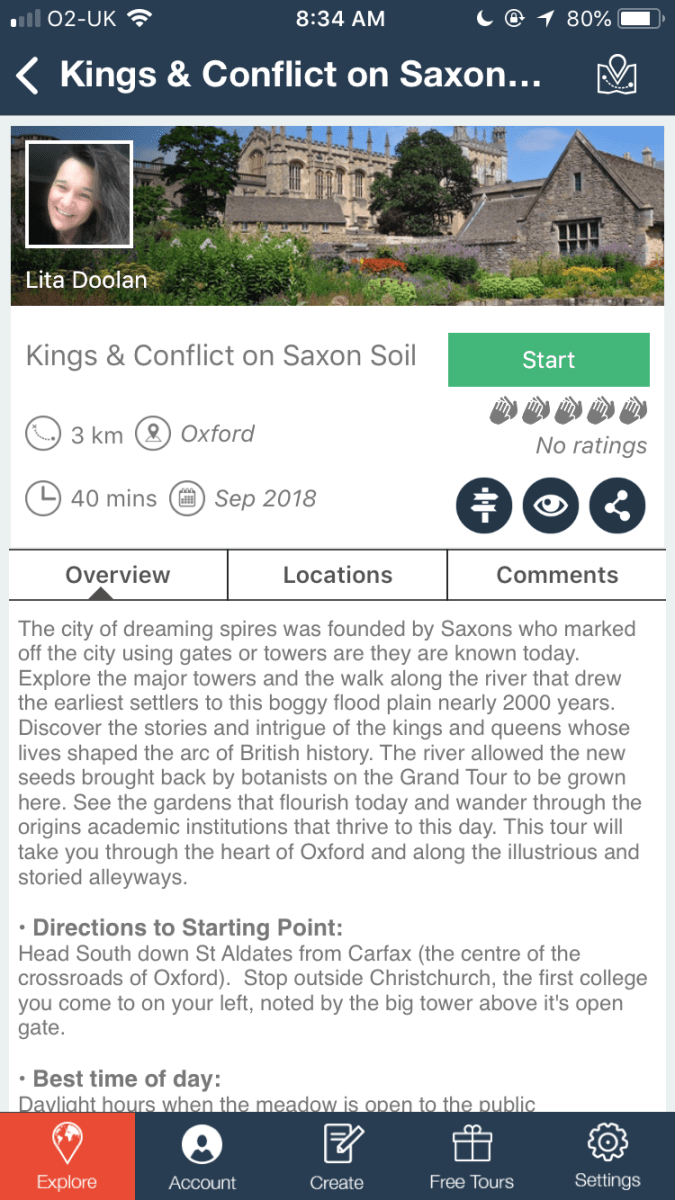Tap the back arrow in header
This screenshot has height=1200, width=675.
tap(29, 76)
